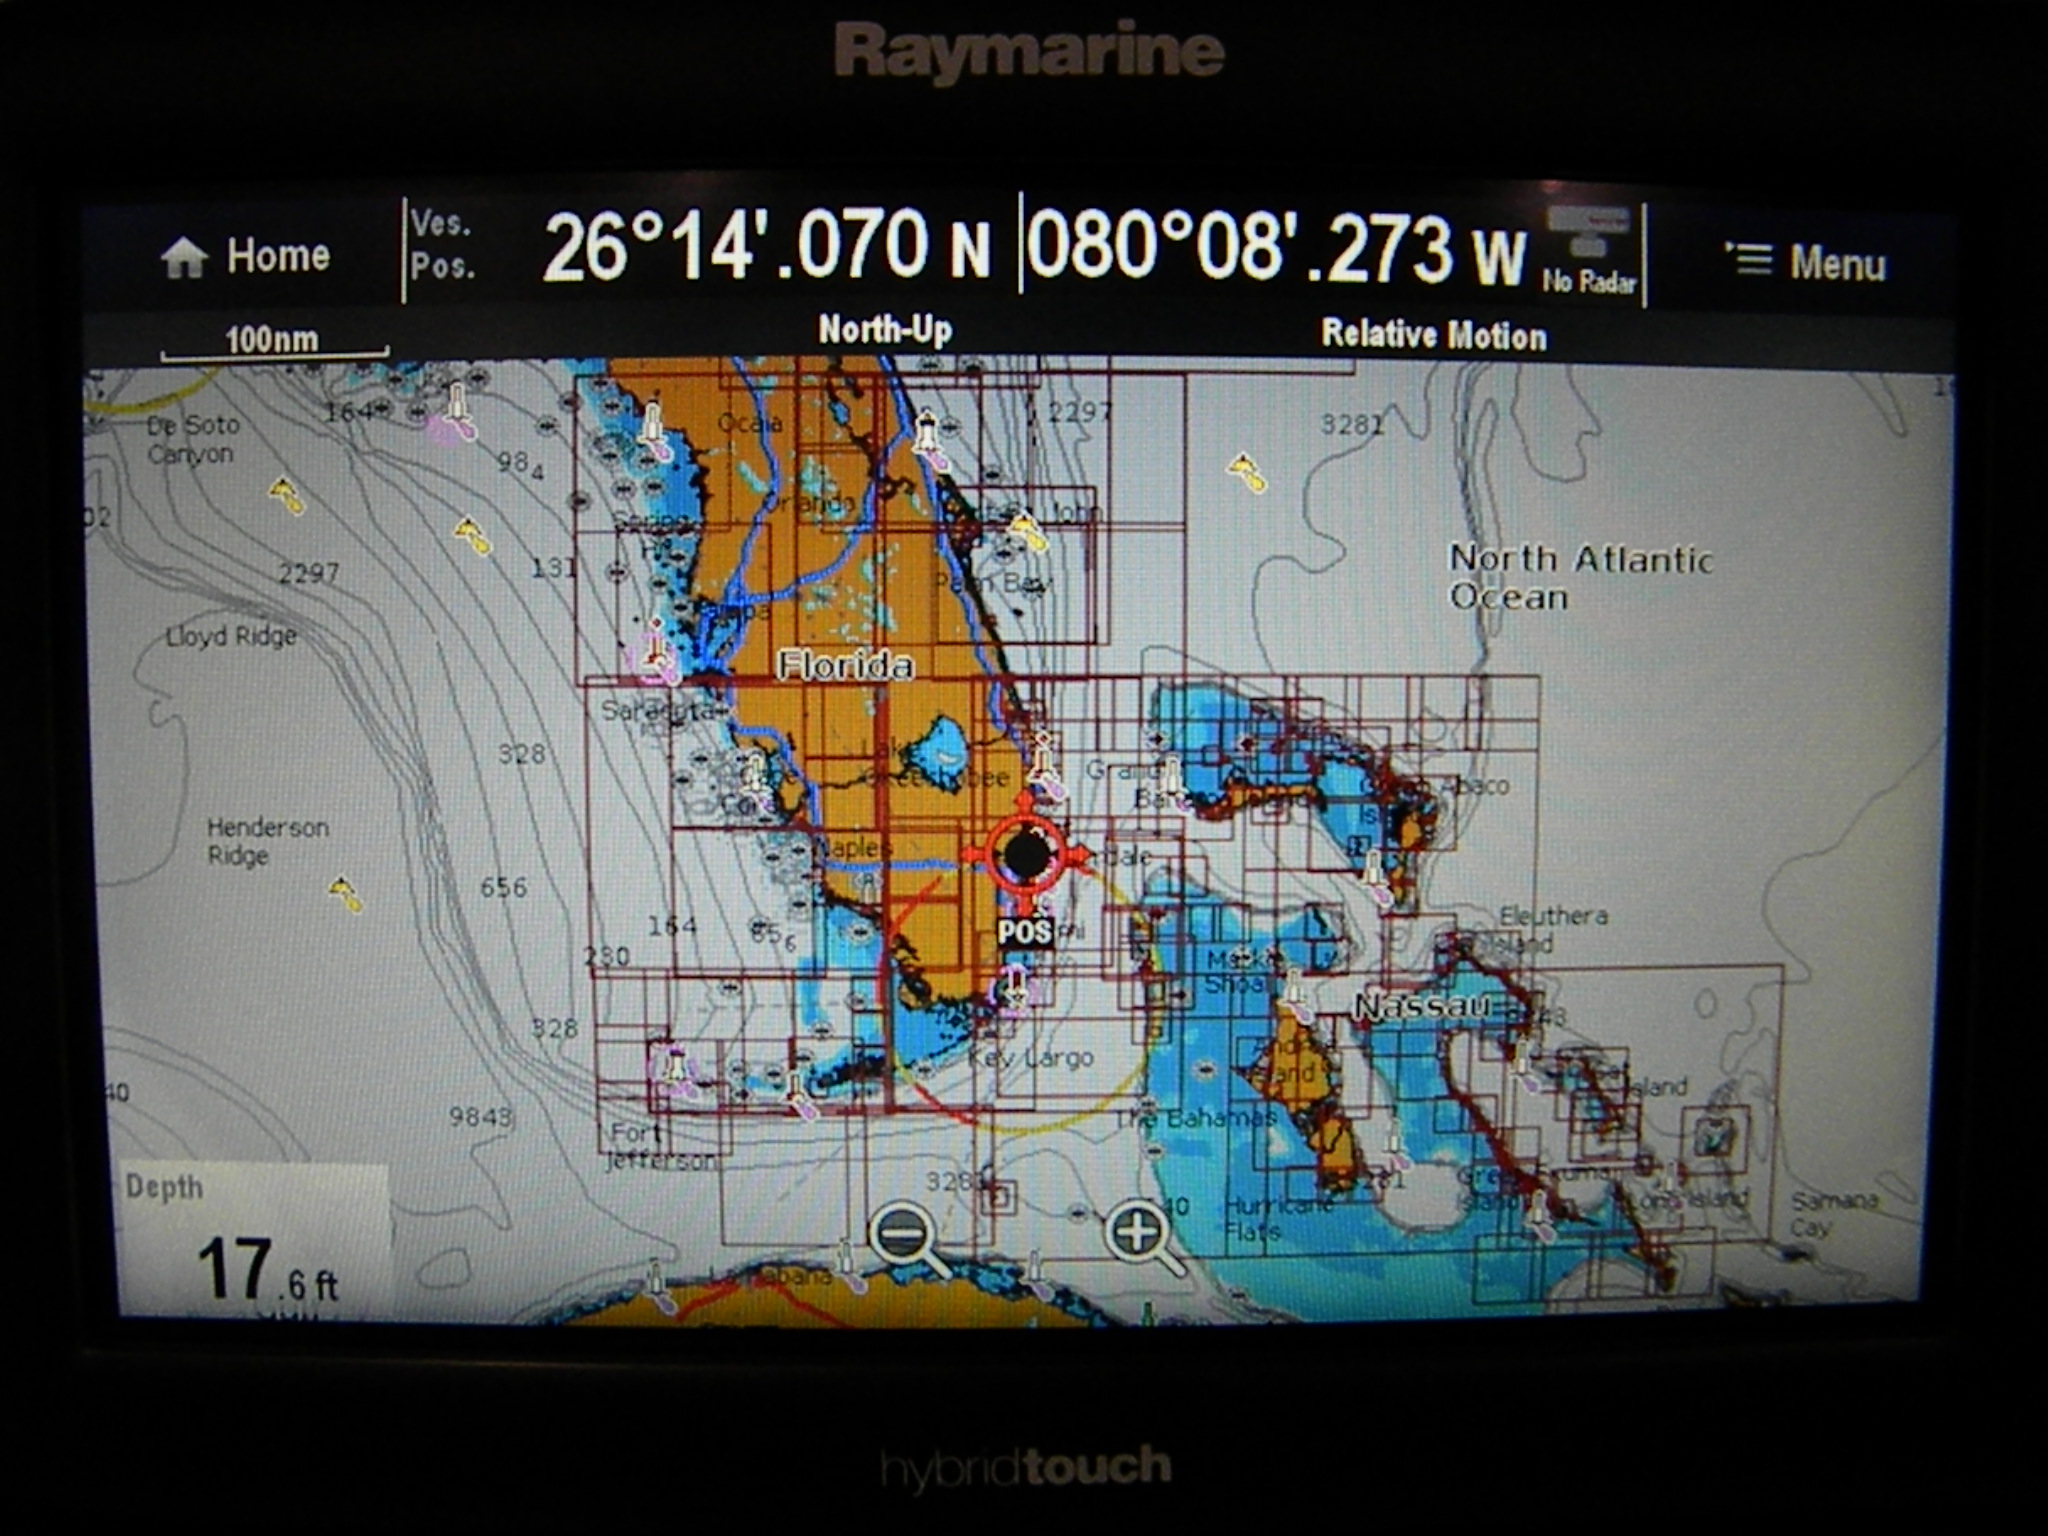Select yellow buoy icon in Atlantic north of ocean label

(1247, 472)
